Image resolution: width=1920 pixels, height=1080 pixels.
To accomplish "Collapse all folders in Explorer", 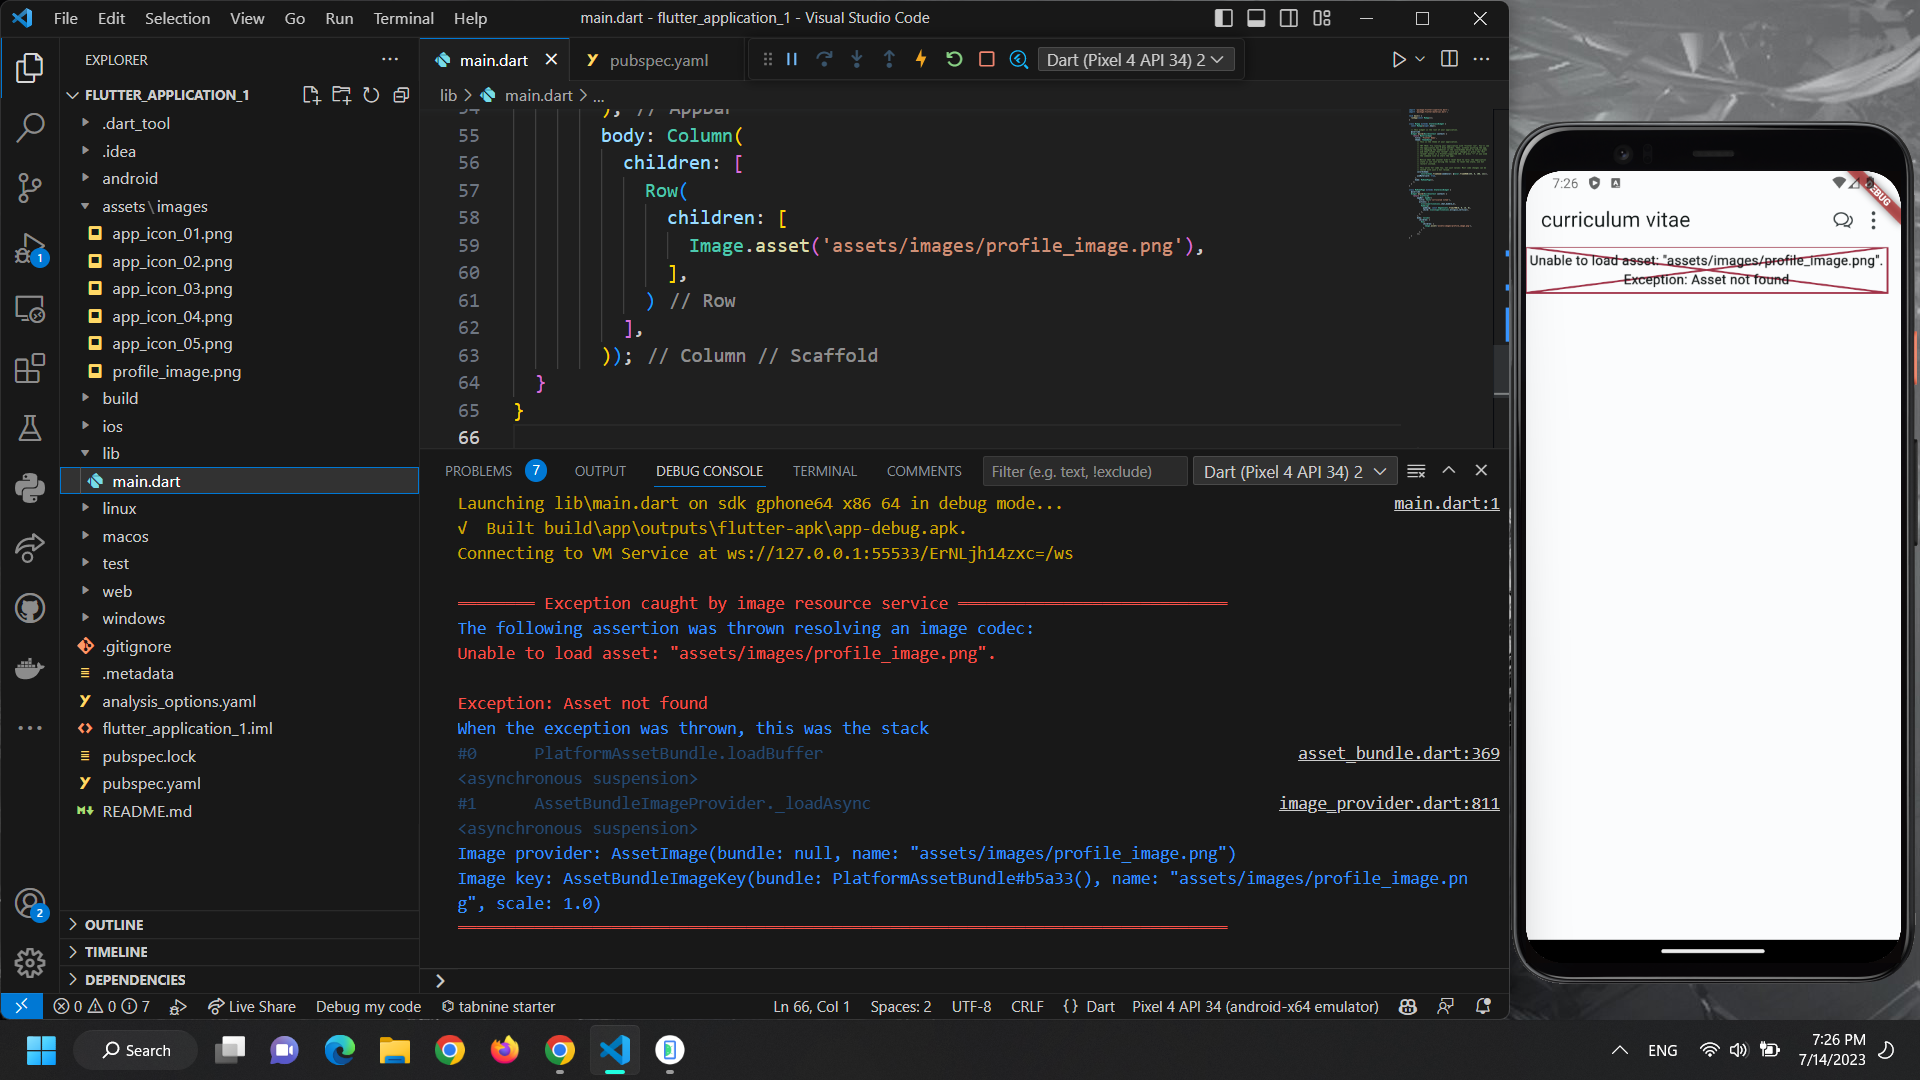I will tap(401, 95).
